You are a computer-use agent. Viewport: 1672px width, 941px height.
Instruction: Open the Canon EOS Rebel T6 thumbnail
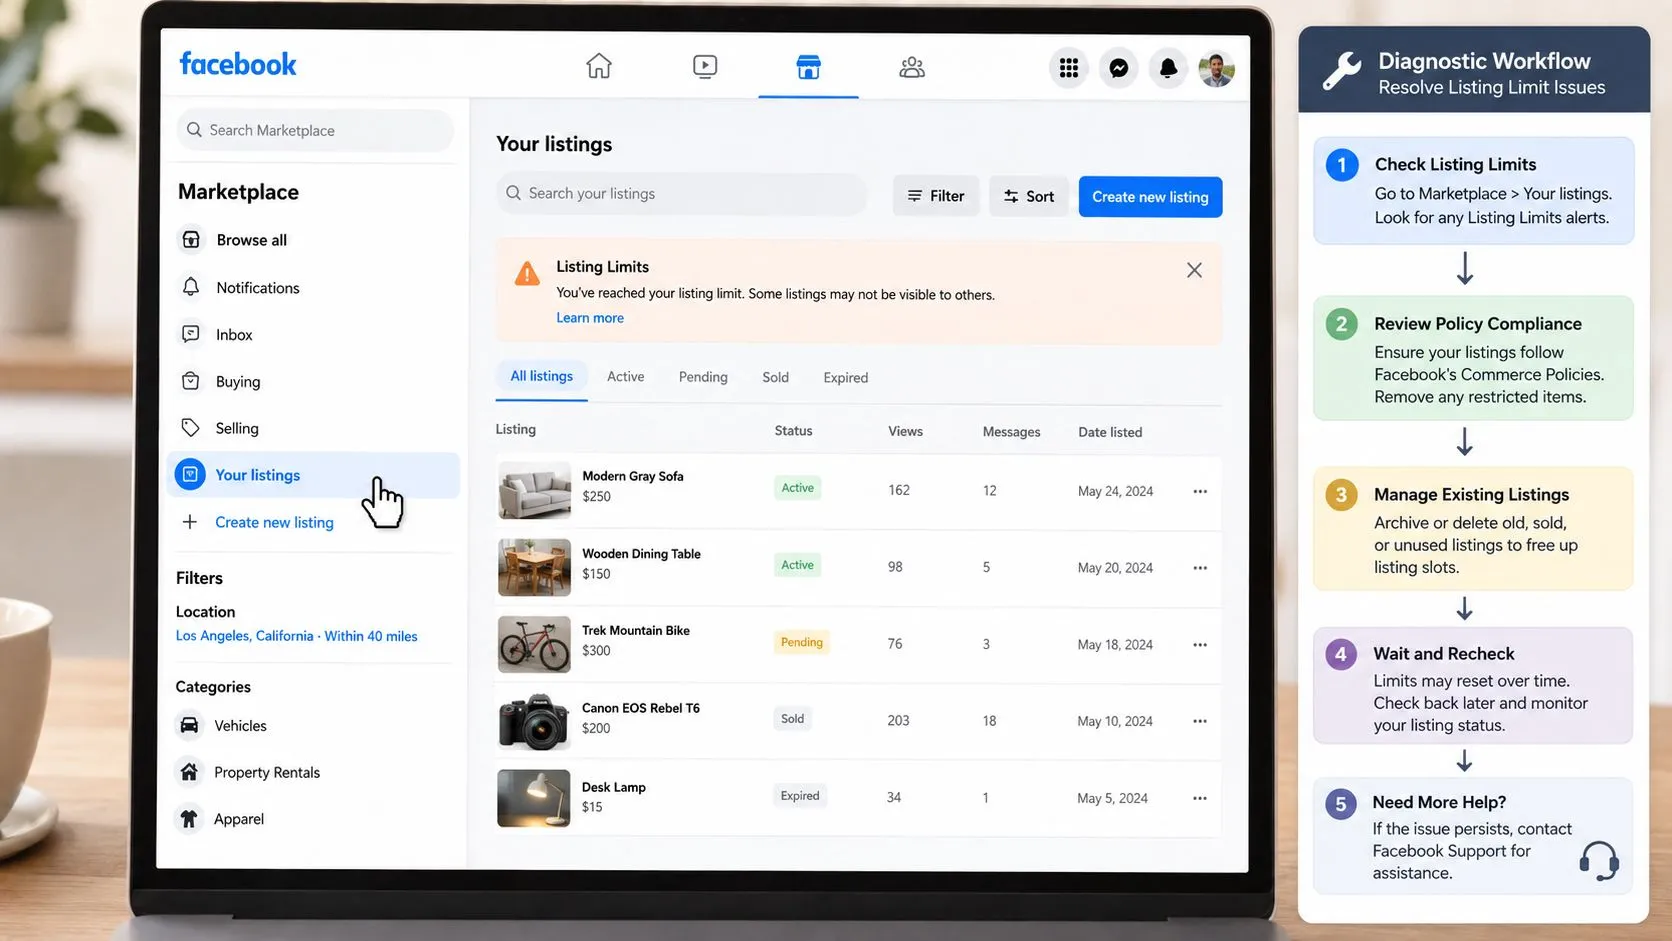534,721
